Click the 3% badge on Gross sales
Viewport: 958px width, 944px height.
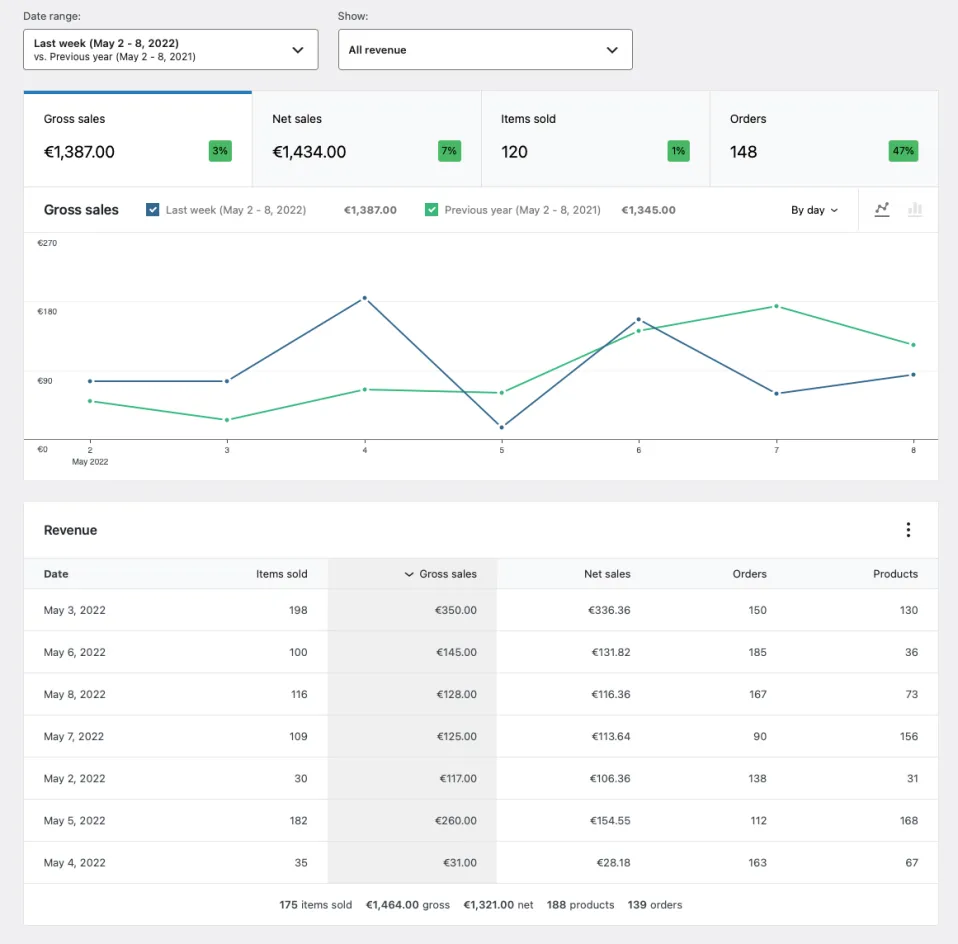(220, 151)
